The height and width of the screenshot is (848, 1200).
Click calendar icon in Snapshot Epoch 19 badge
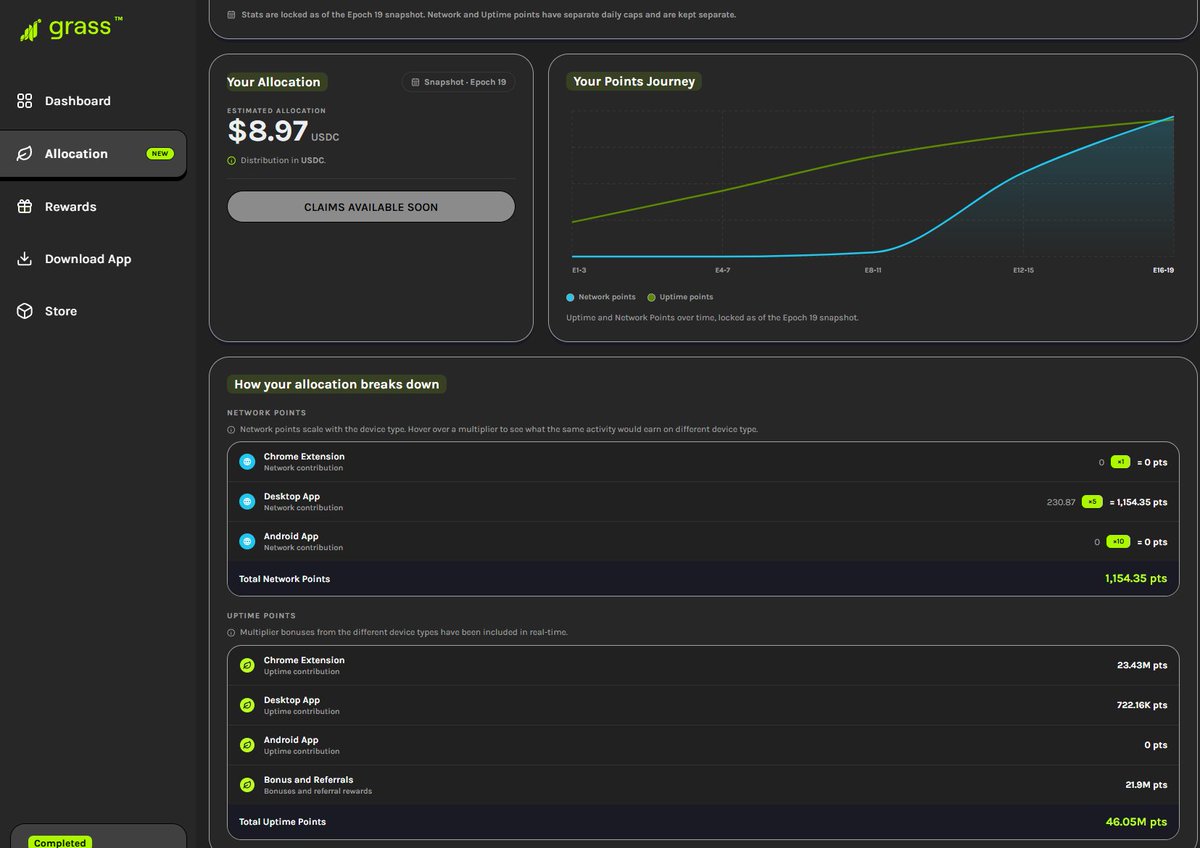[x=415, y=82]
